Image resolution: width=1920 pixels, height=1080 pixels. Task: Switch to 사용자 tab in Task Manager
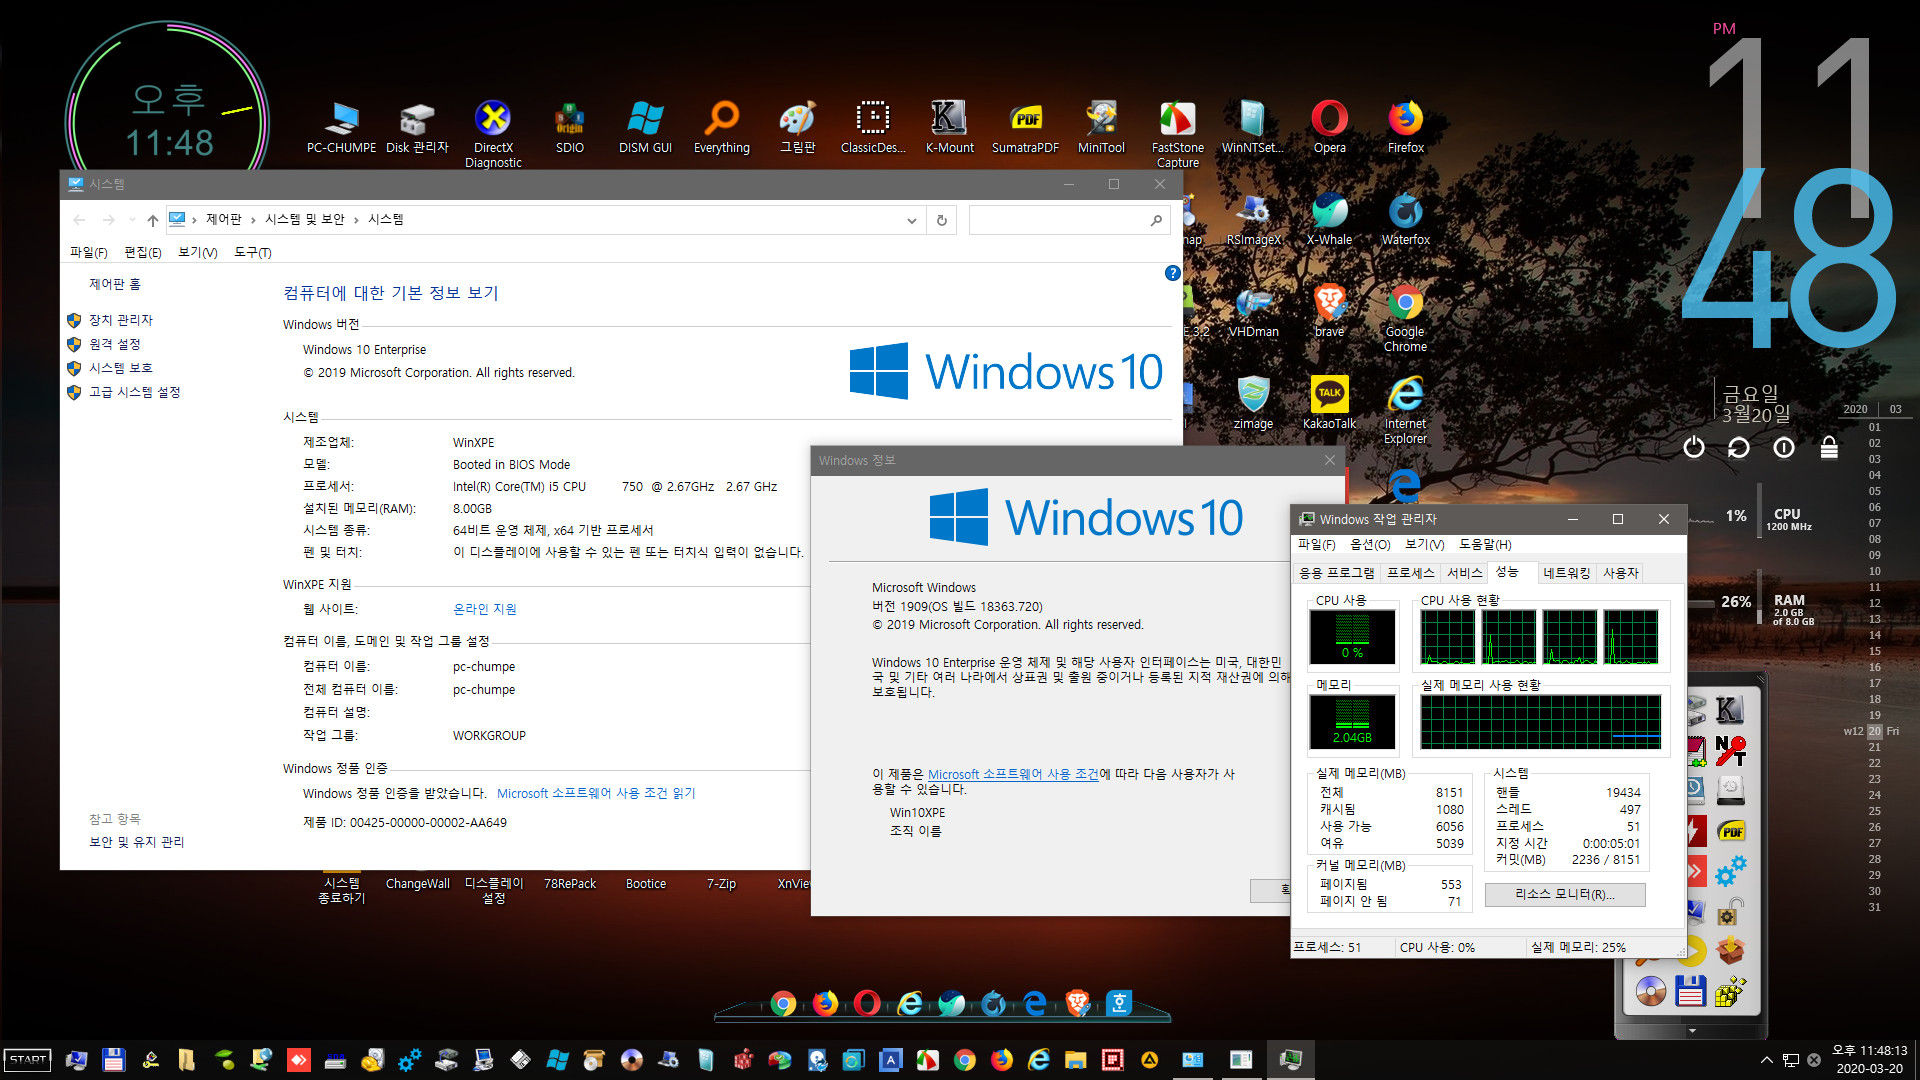(1620, 573)
